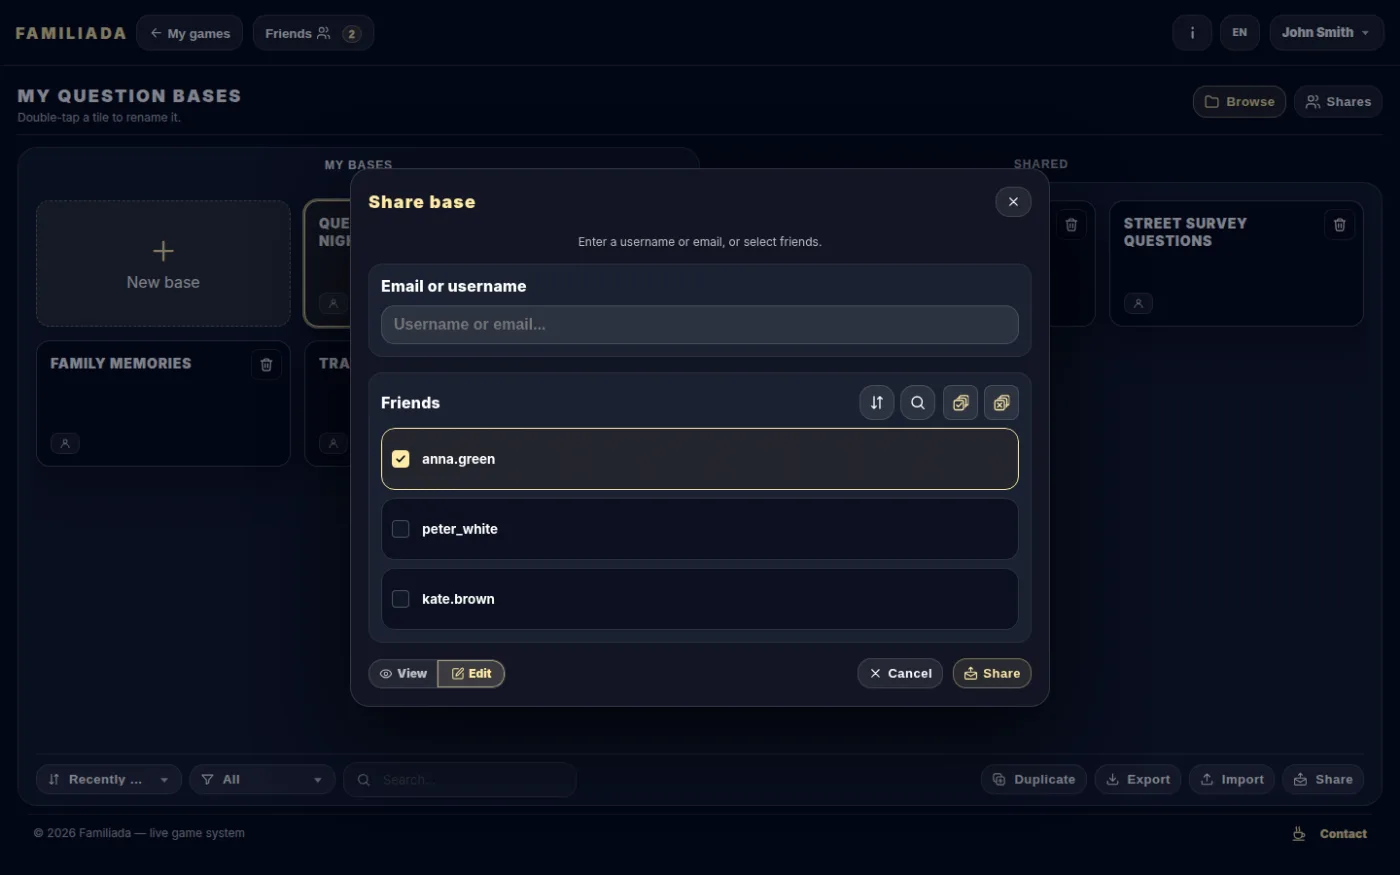1400x875 pixels.
Task: Expand John Smith user menu
Action: point(1326,33)
